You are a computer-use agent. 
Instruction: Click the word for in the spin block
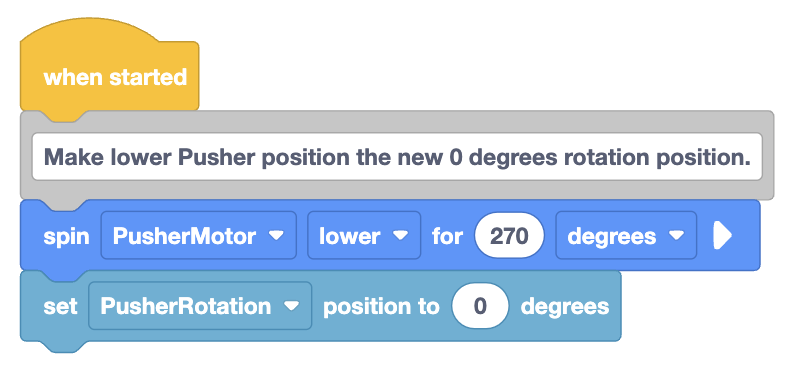coord(447,236)
